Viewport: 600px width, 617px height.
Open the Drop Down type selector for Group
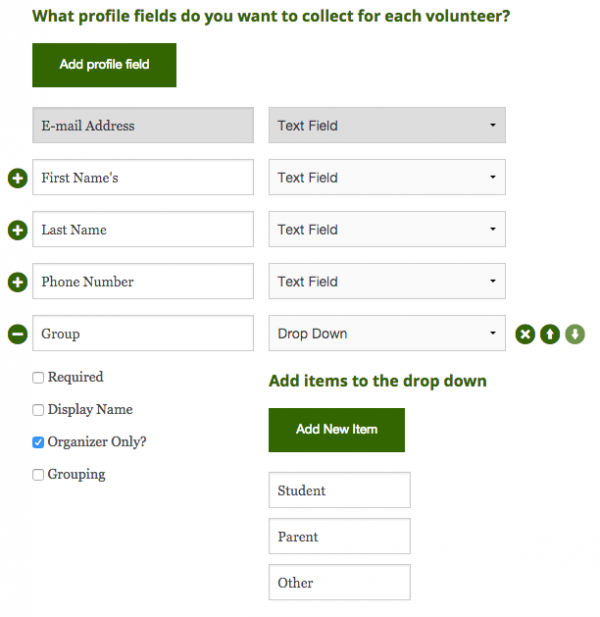click(x=387, y=333)
